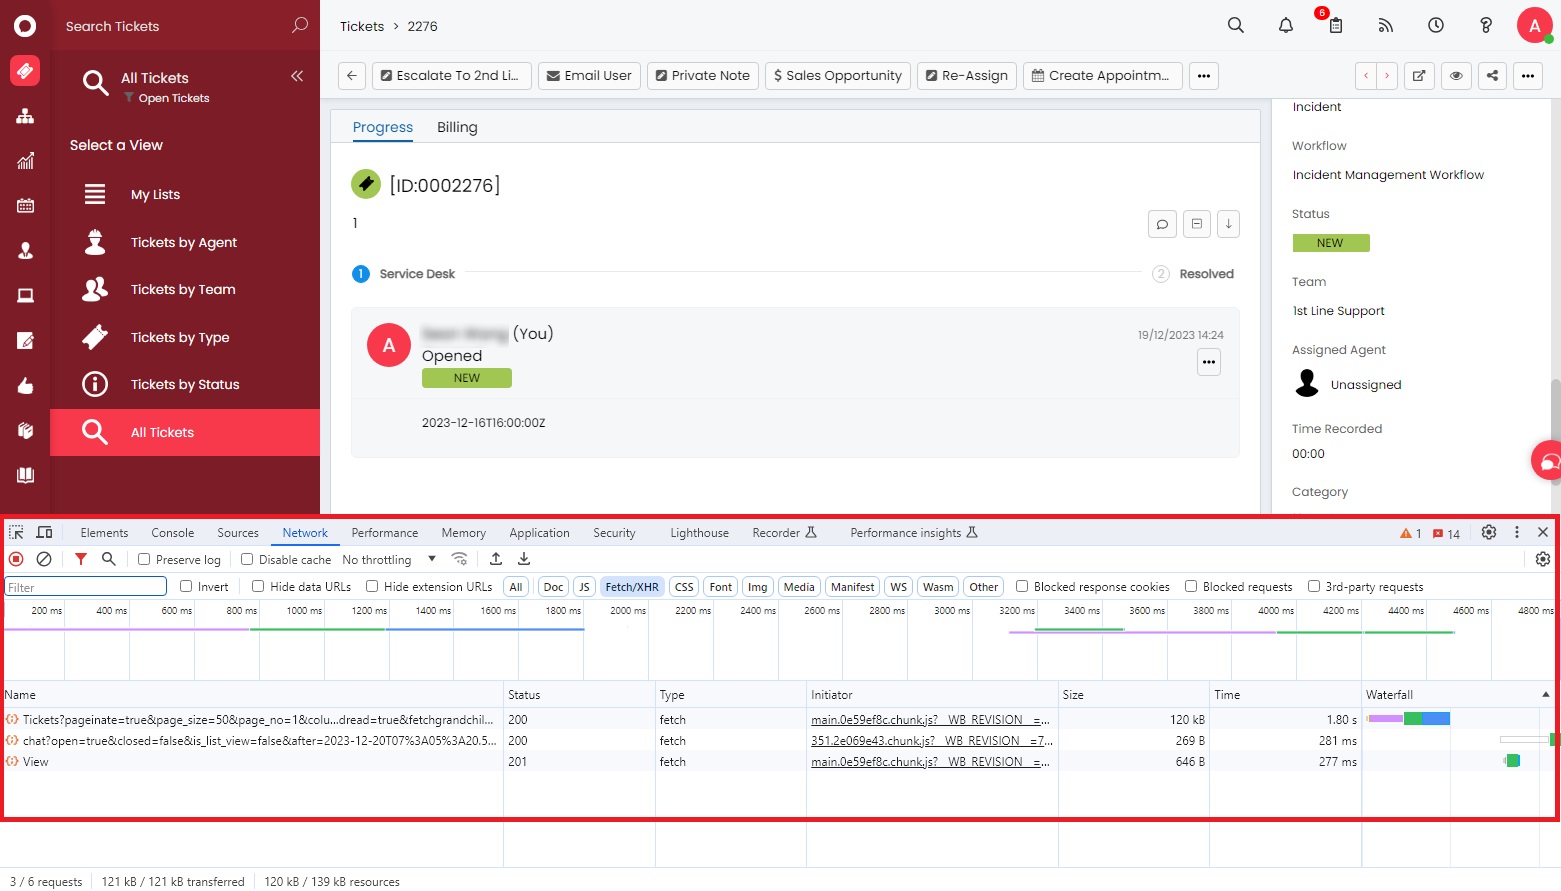Enable the Preserve log checkbox
The width and height of the screenshot is (1561, 891).
coord(144,560)
